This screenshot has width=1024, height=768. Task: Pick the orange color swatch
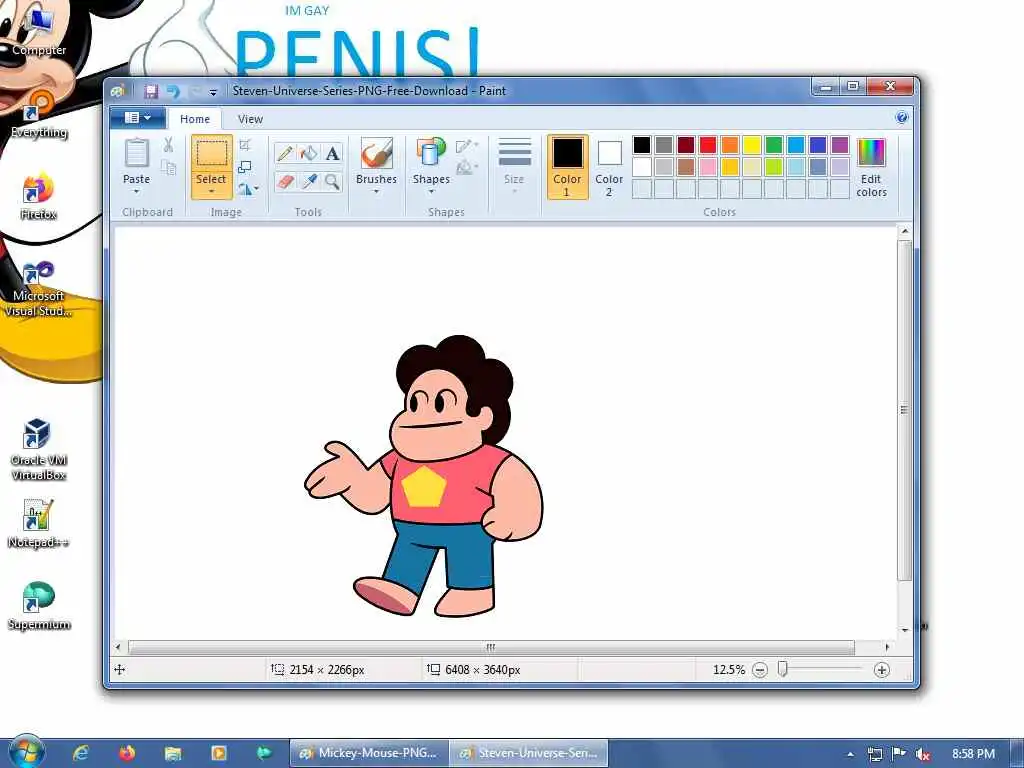730,145
